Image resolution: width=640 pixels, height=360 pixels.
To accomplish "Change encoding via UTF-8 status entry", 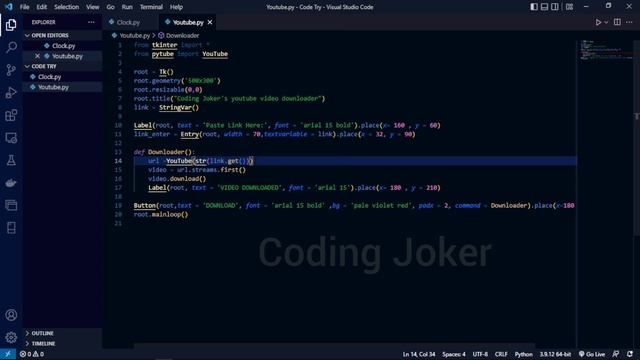I will 480,354.
